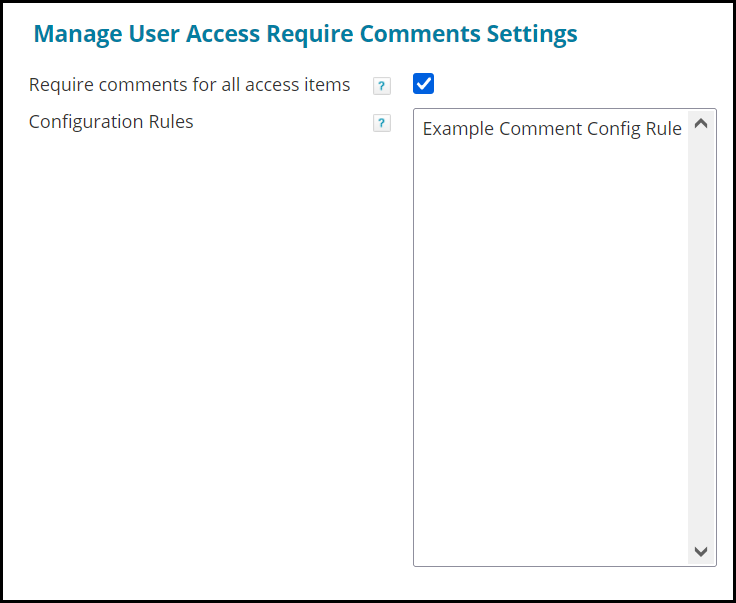Click the Configuration Rules field label
This screenshot has height=603, width=736.
tap(111, 122)
